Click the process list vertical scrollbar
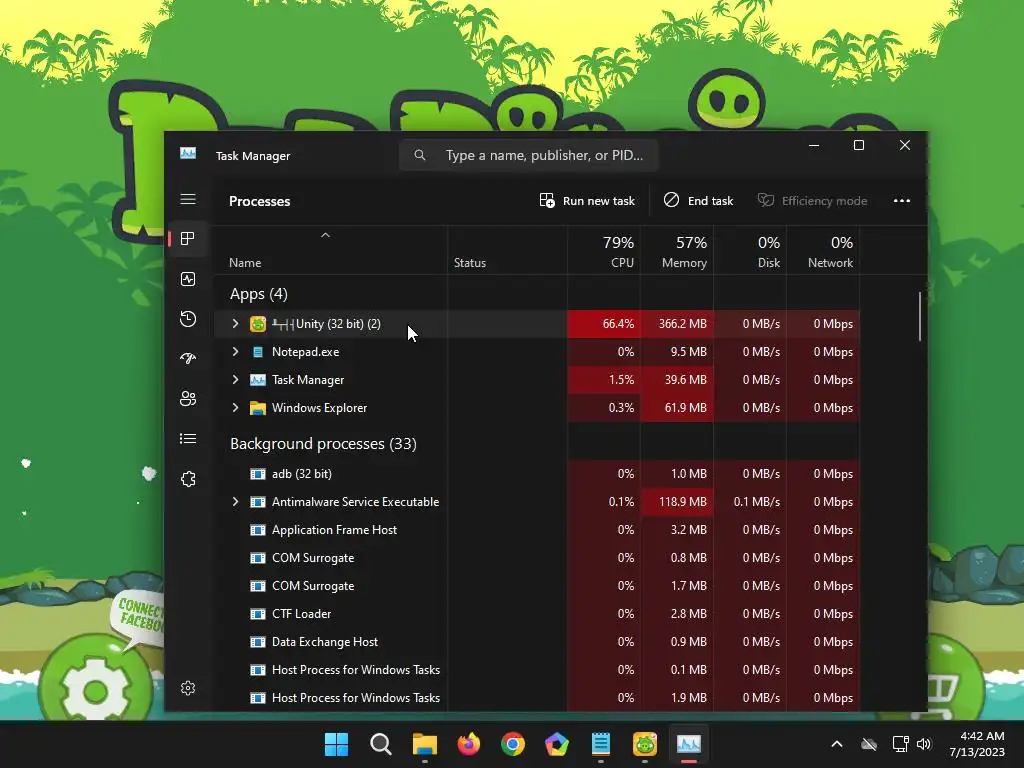The width and height of the screenshot is (1024, 768). click(x=920, y=316)
